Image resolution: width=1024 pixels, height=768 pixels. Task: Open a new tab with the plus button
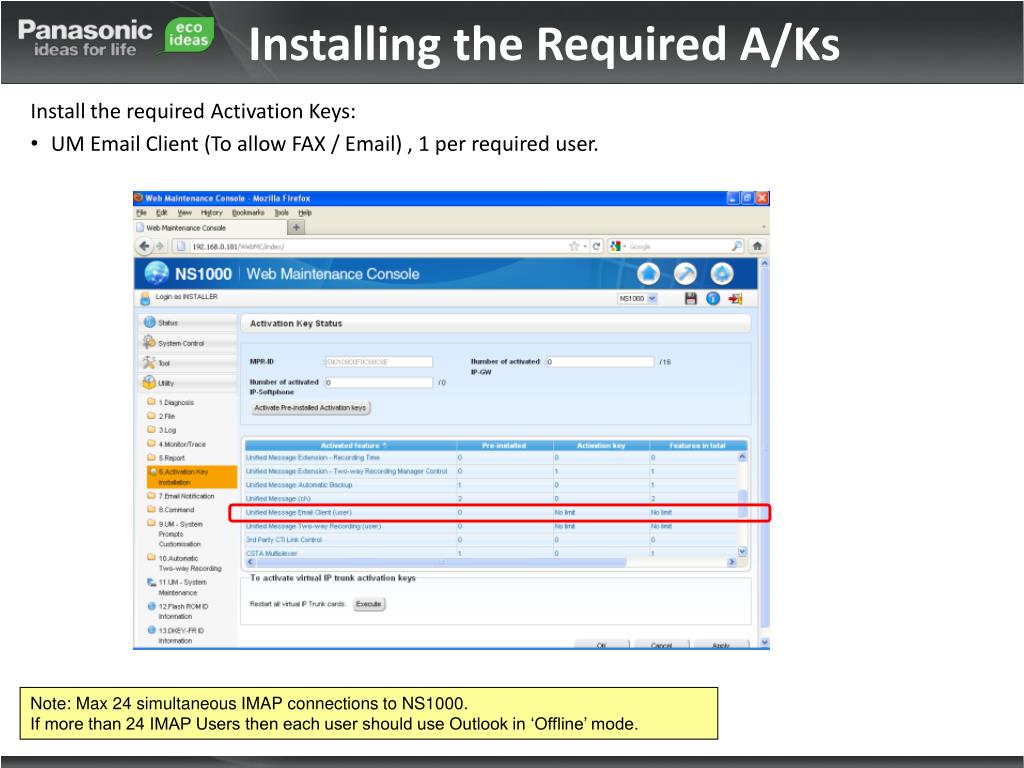tap(296, 227)
